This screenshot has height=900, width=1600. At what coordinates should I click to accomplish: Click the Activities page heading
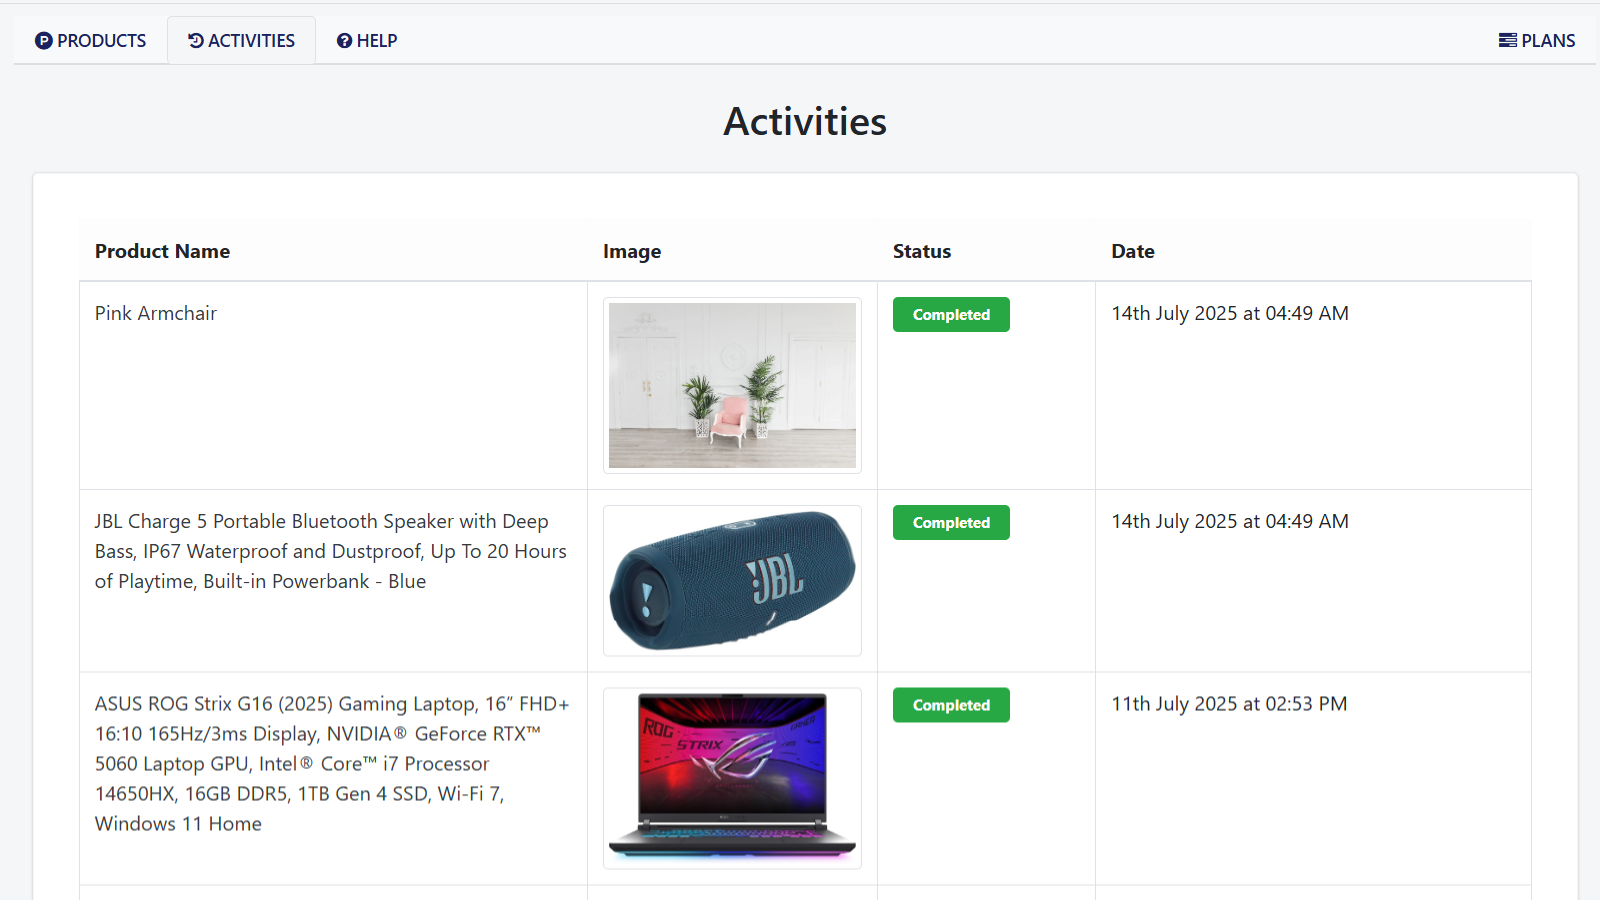click(x=805, y=122)
